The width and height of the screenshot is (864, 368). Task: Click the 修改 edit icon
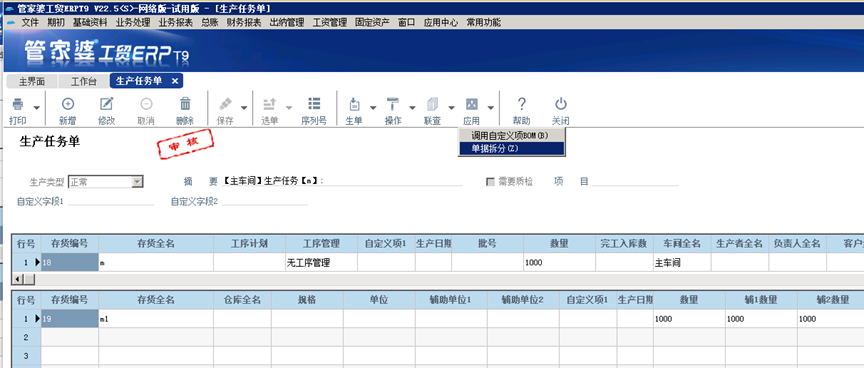(106, 104)
